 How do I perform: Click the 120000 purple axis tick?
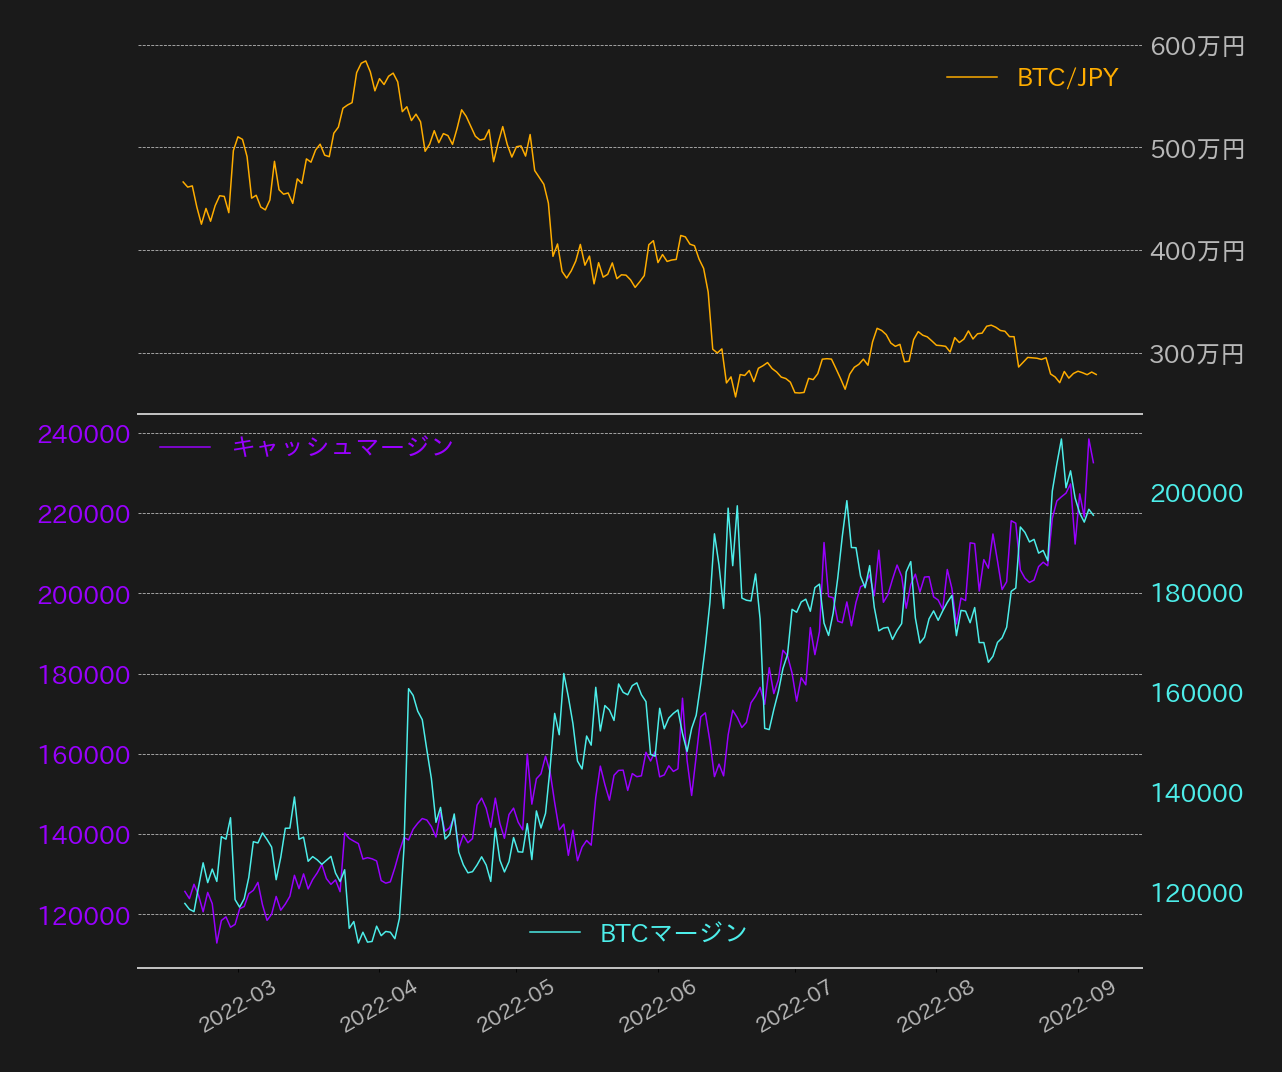(x=84, y=916)
